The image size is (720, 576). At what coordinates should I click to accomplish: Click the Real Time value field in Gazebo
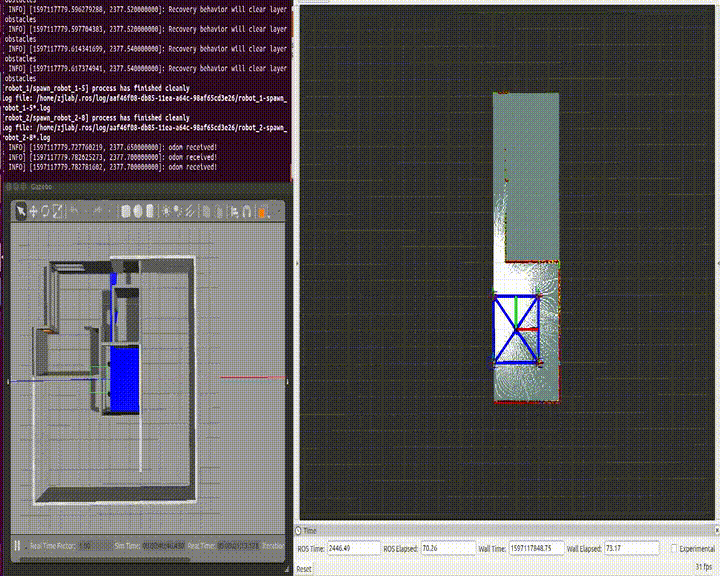(238, 546)
